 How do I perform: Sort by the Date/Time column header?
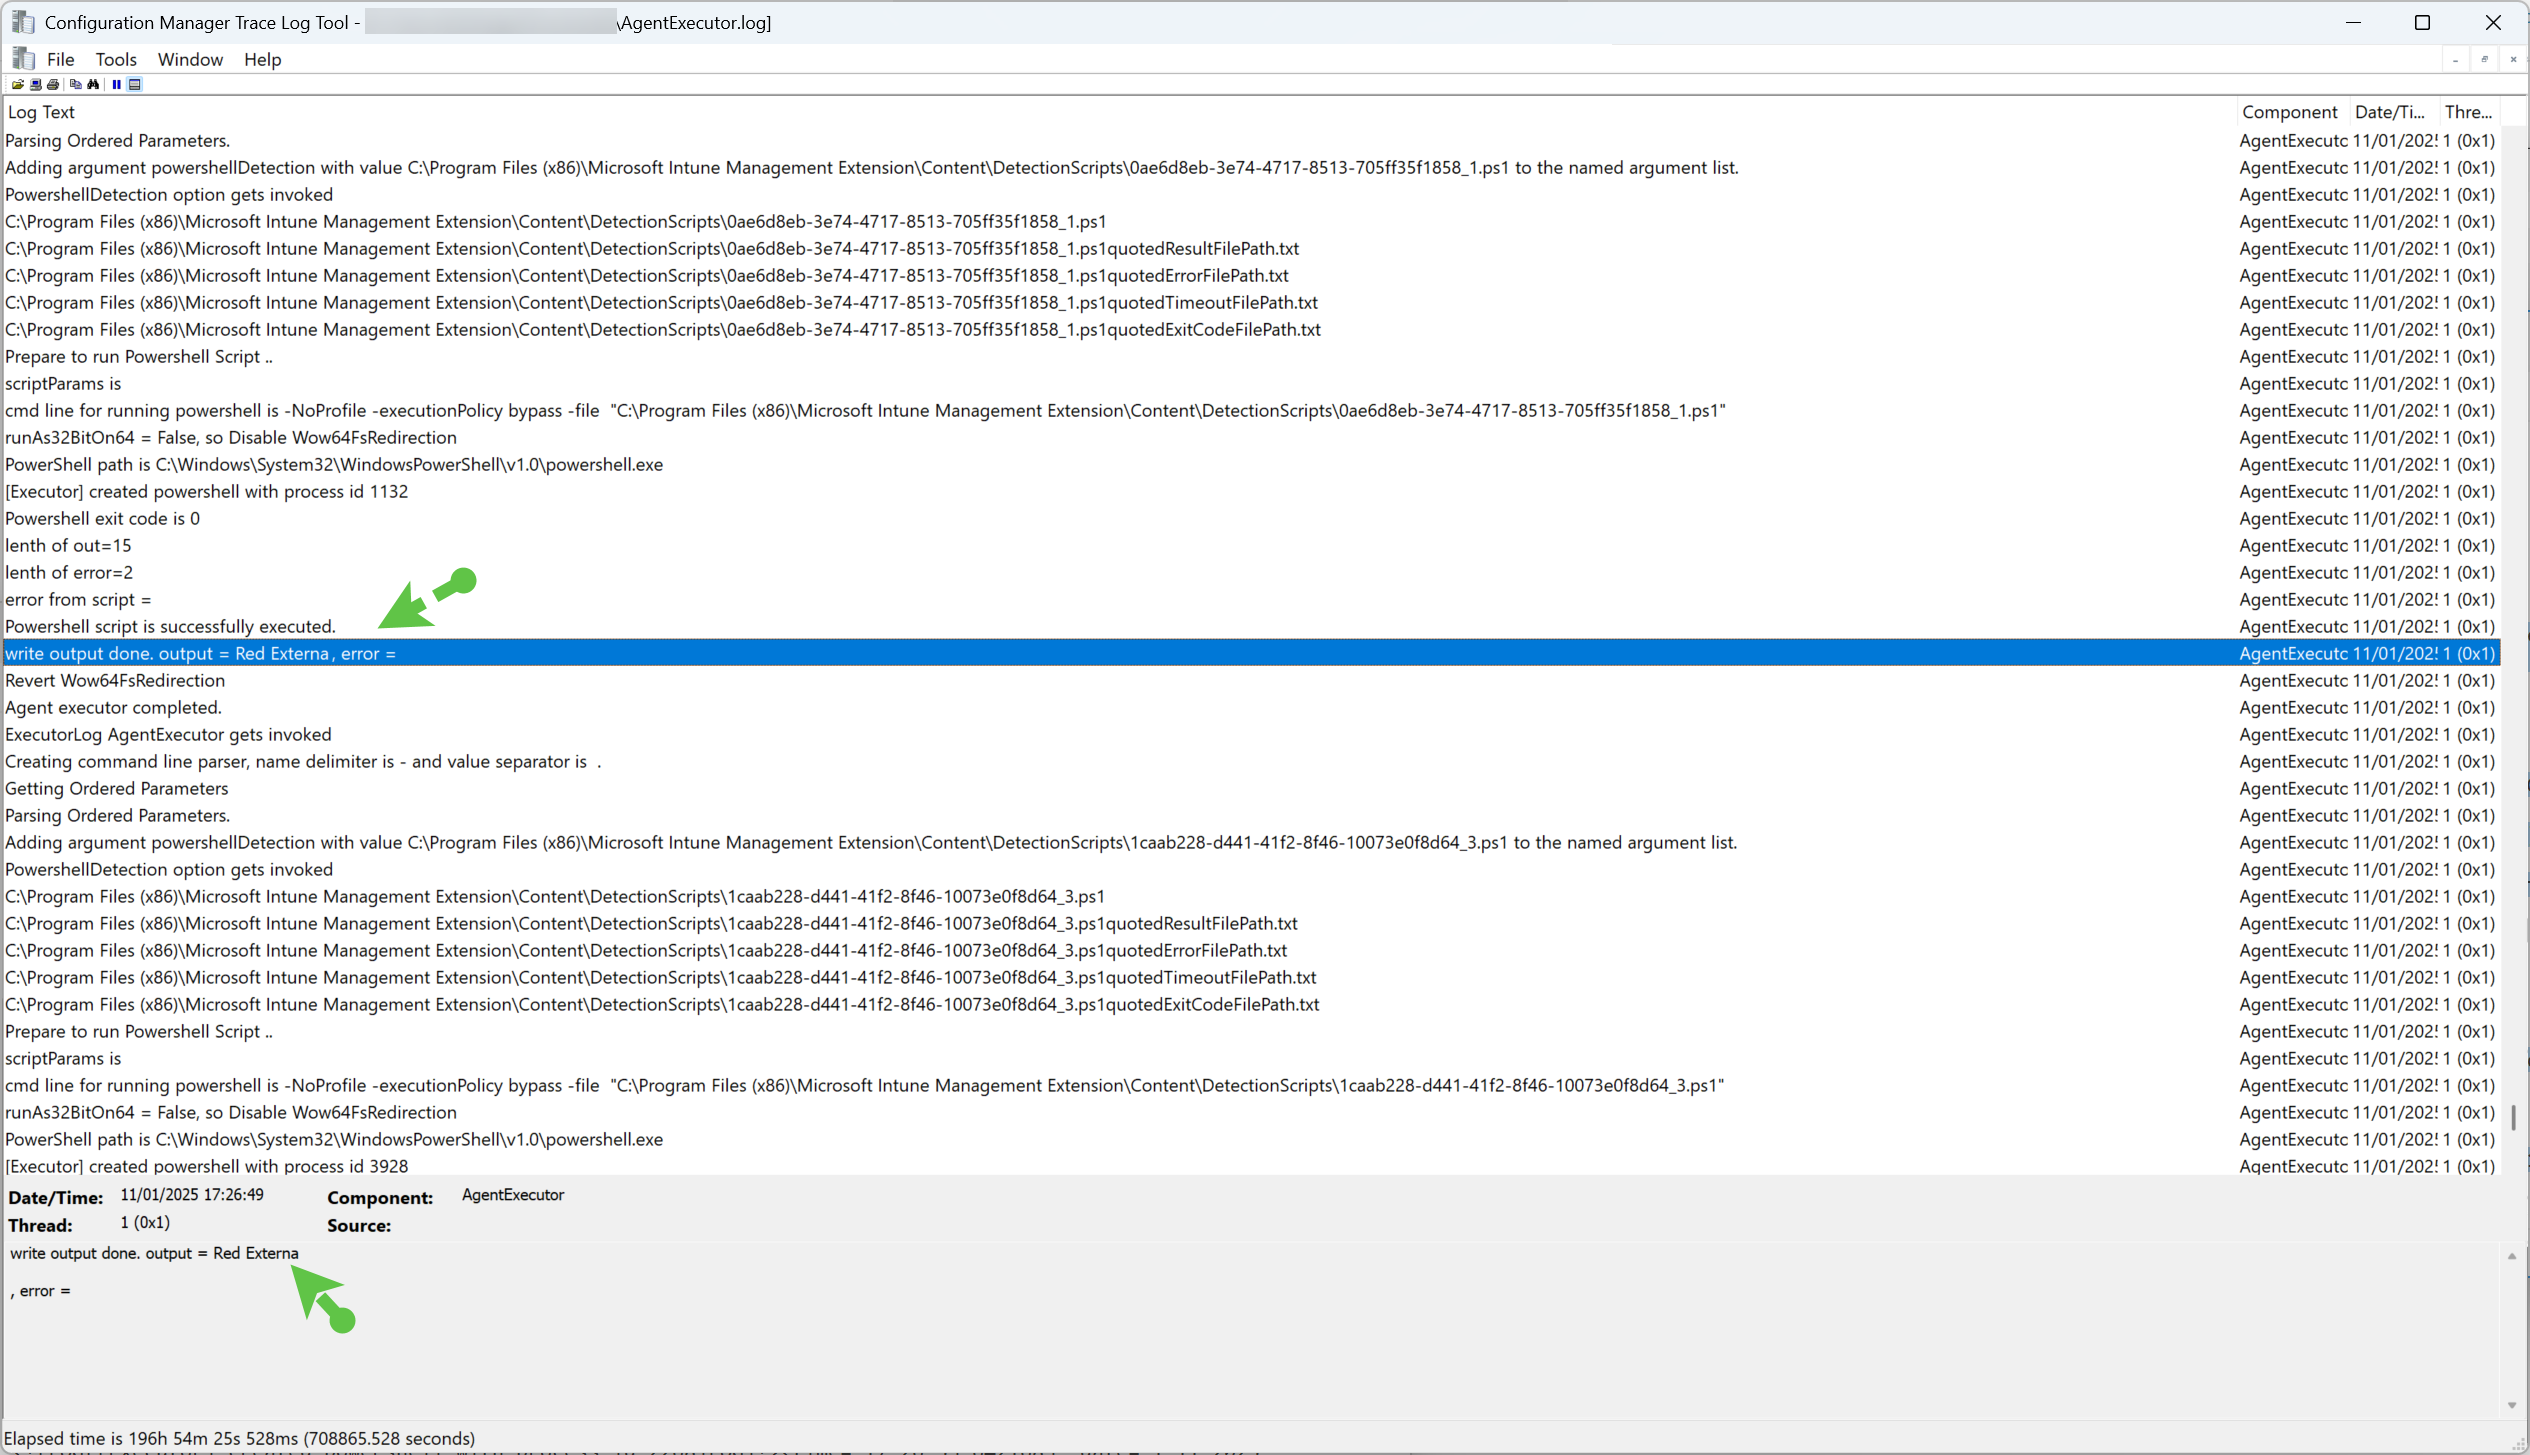pos(2393,112)
